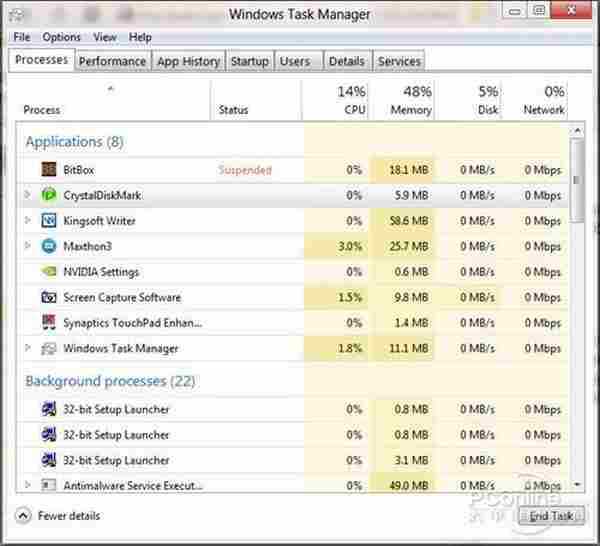Image resolution: width=600 pixels, height=546 pixels.
Task: Expand the Kingsoft Writer process tree
Action: pyautogui.click(x=27, y=221)
